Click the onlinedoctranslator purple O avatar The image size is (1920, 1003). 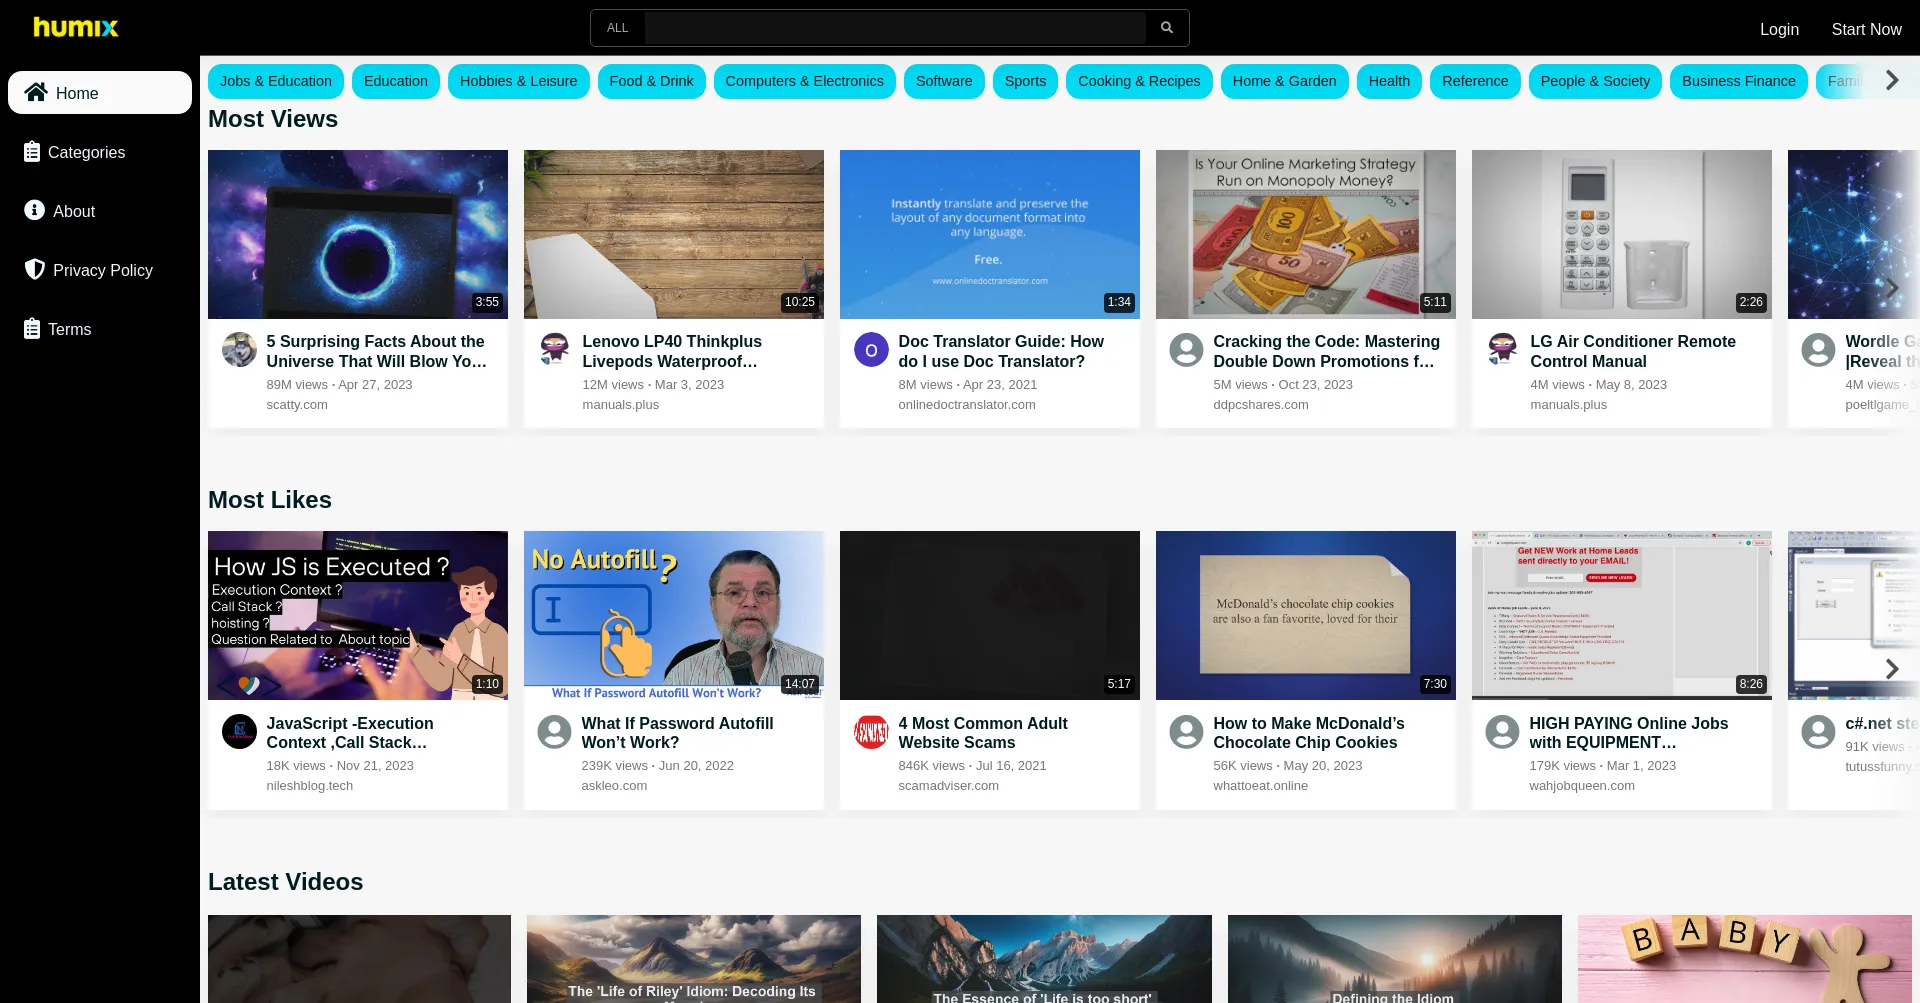pyautogui.click(x=871, y=350)
